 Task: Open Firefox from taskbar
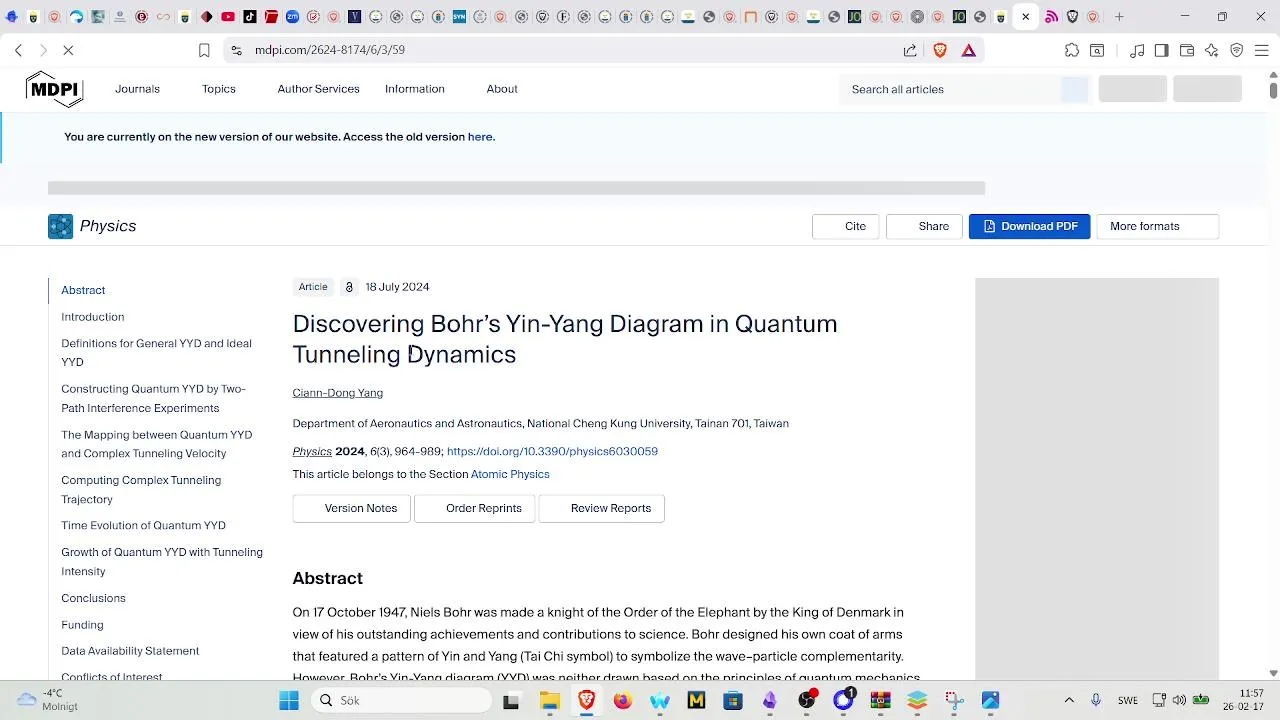click(623, 701)
